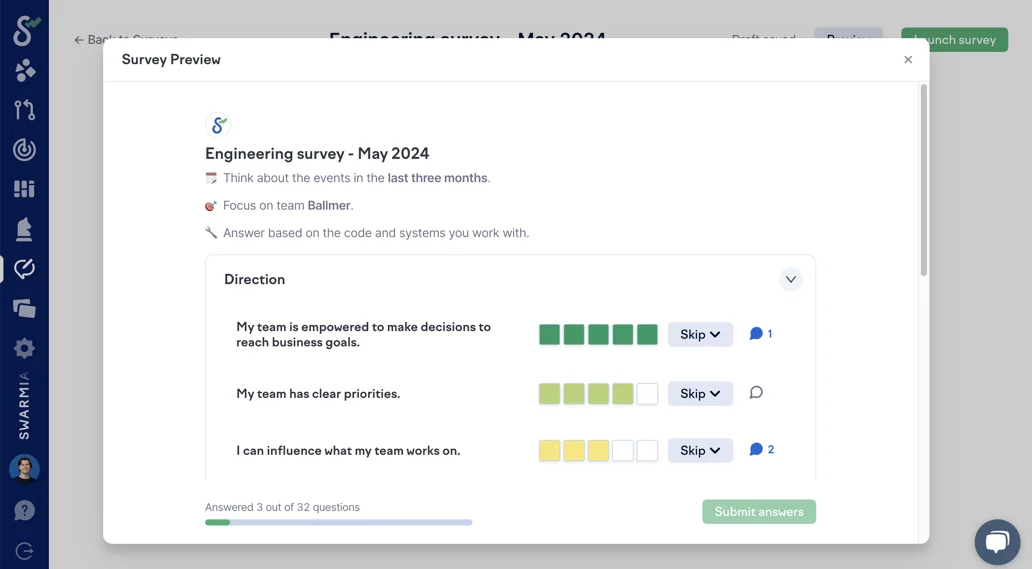
Task: Click the Submit answers button
Action: pyautogui.click(x=758, y=512)
